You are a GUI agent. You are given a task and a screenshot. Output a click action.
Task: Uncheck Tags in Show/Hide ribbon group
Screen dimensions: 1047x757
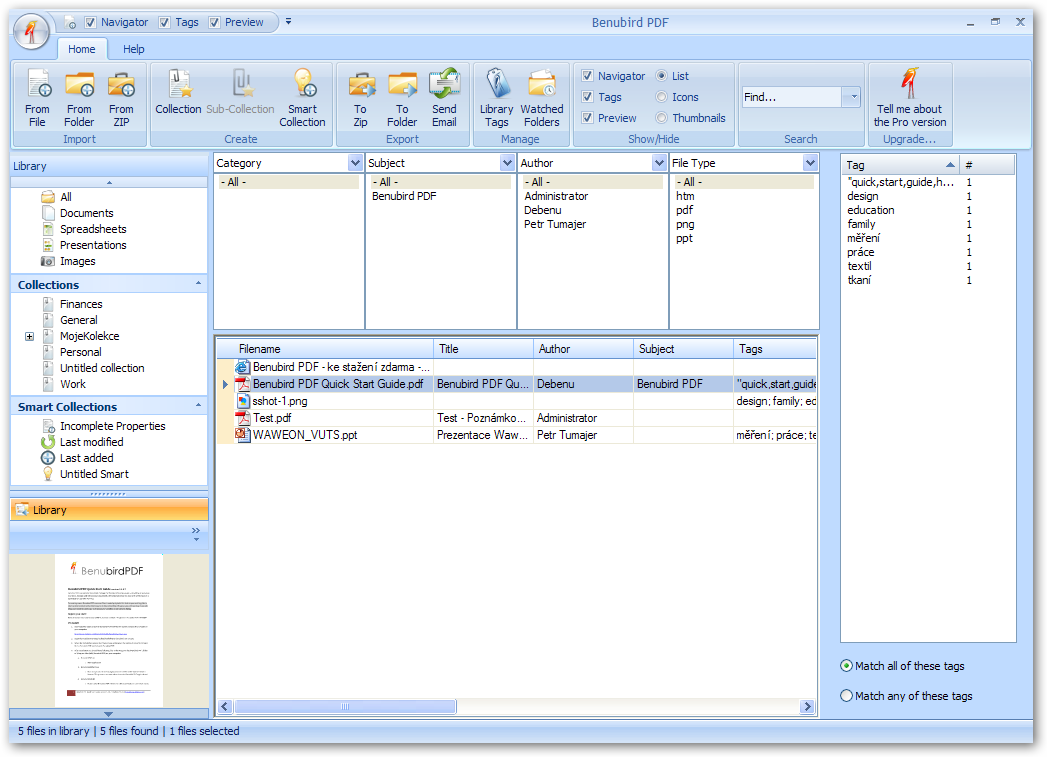coord(587,97)
